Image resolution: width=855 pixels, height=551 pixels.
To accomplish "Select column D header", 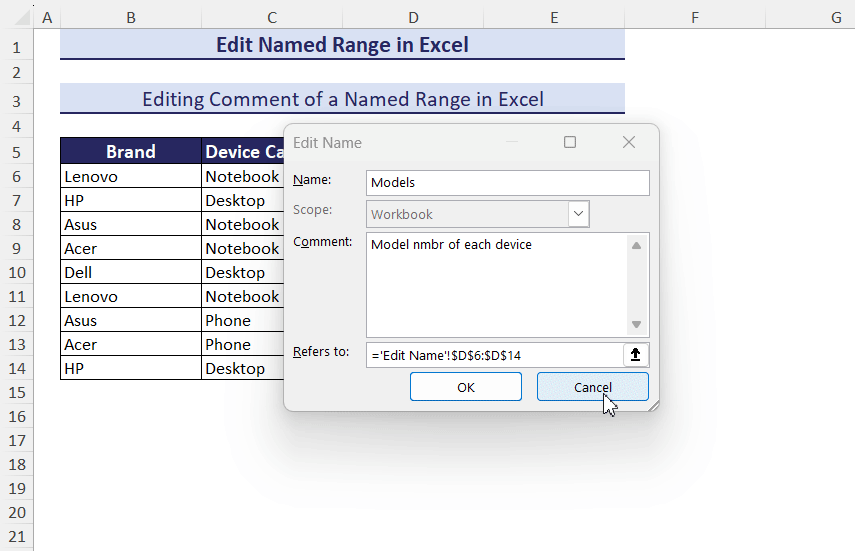I will click(413, 17).
